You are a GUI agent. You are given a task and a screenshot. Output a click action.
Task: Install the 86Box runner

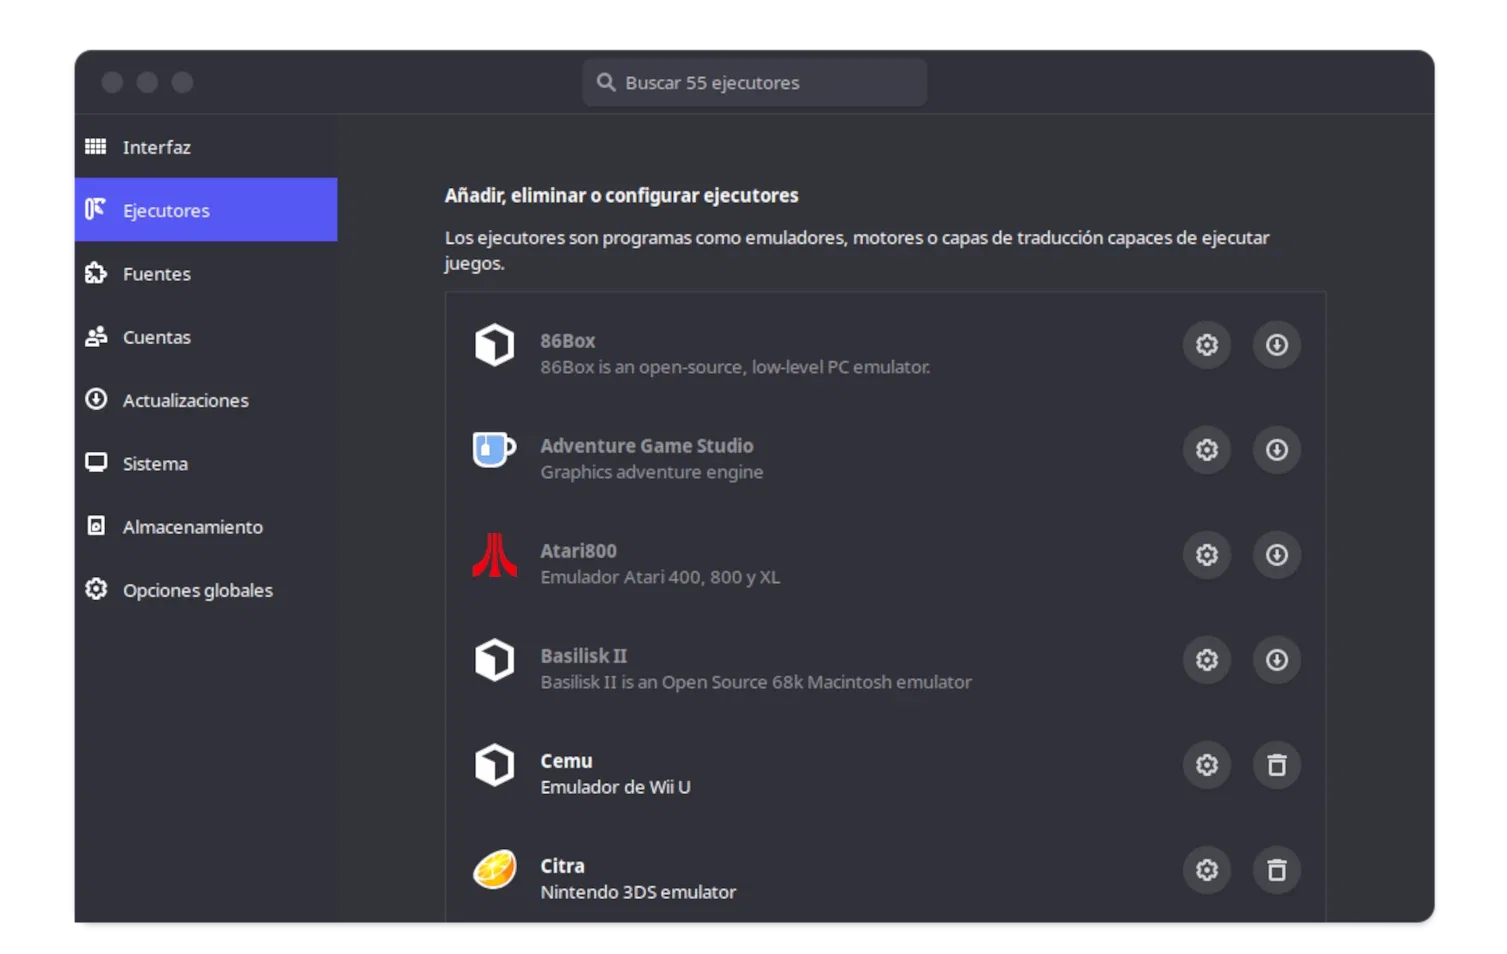click(1277, 345)
